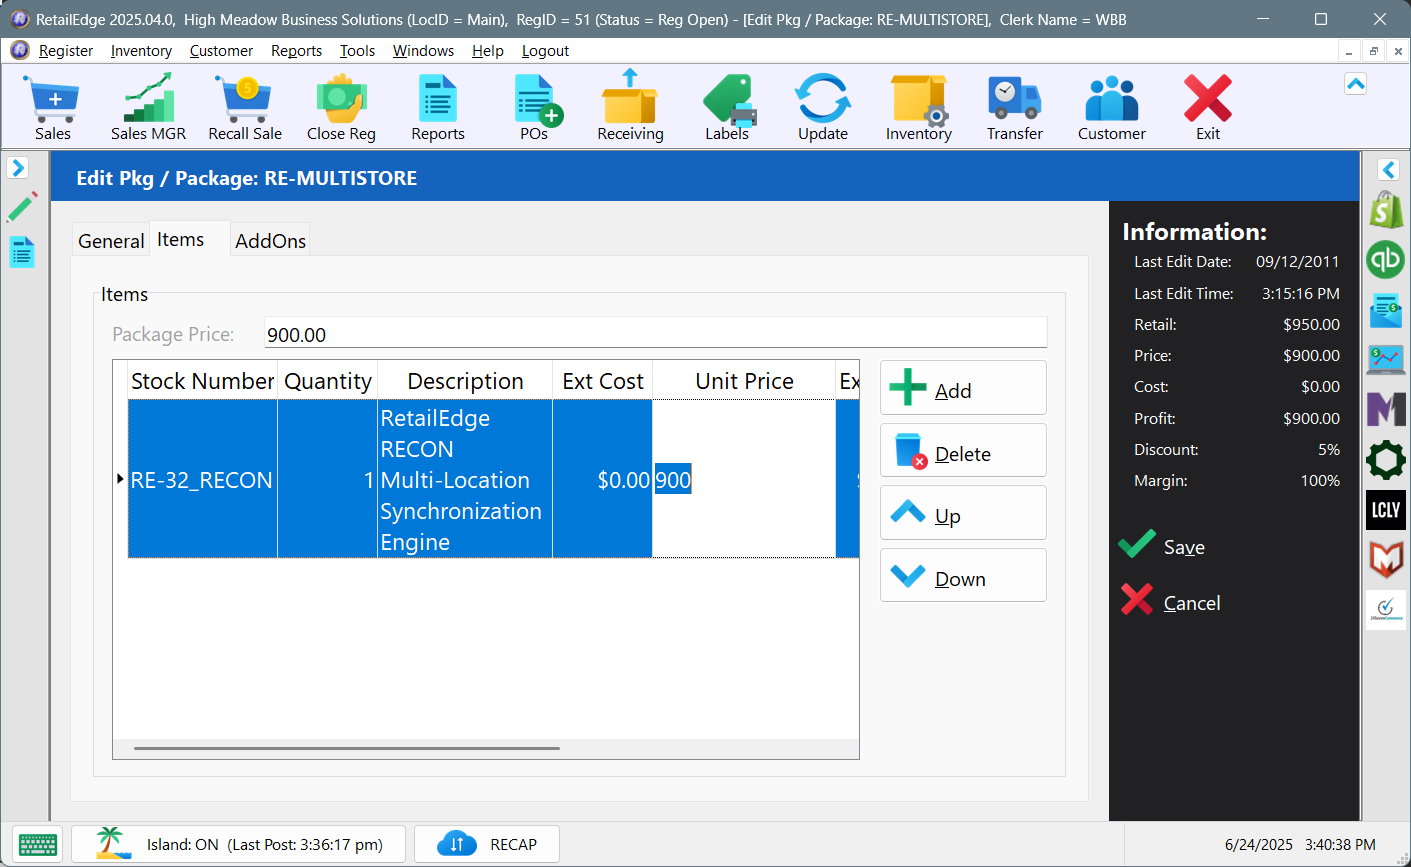
Task: Open Close Reg toolbar icon
Action: pos(341,107)
